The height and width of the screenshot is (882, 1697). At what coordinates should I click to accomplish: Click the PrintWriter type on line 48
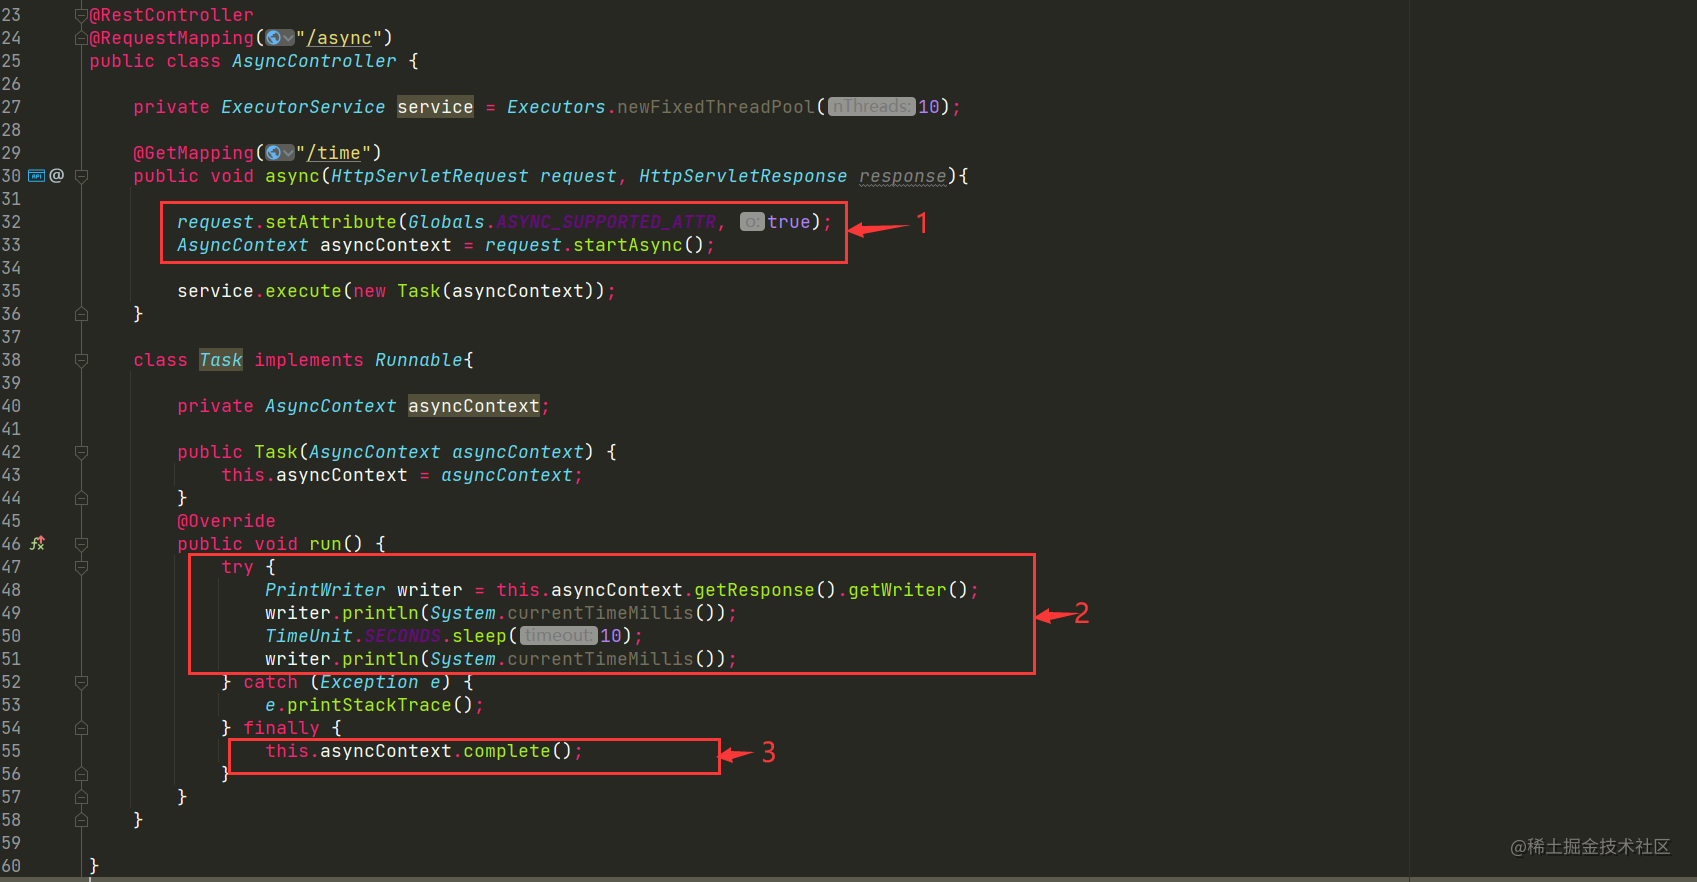325,590
